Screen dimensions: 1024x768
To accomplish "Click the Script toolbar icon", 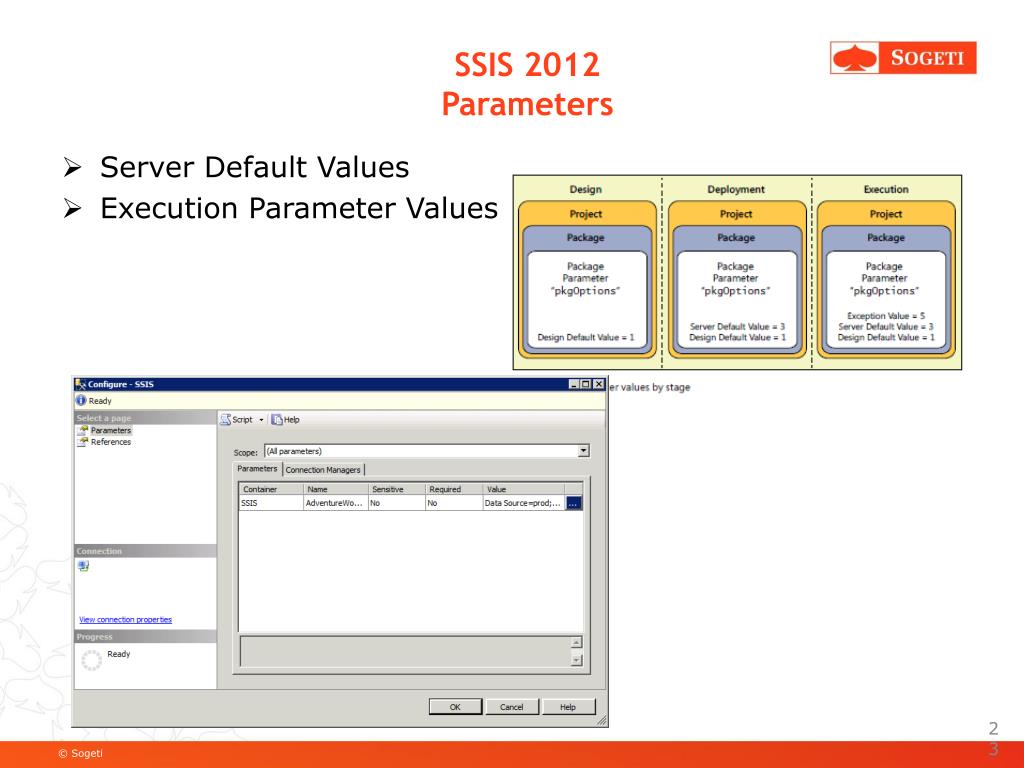I will pyautogui.click(x=225, y=419).
